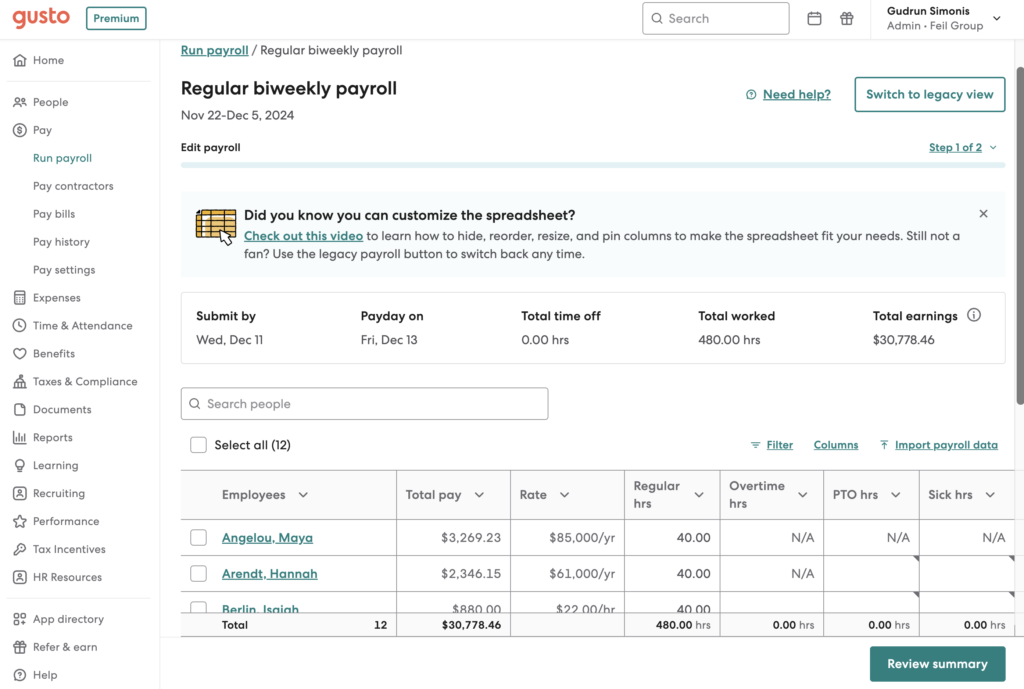Go to Pay history in sidebar

point(61,242)
